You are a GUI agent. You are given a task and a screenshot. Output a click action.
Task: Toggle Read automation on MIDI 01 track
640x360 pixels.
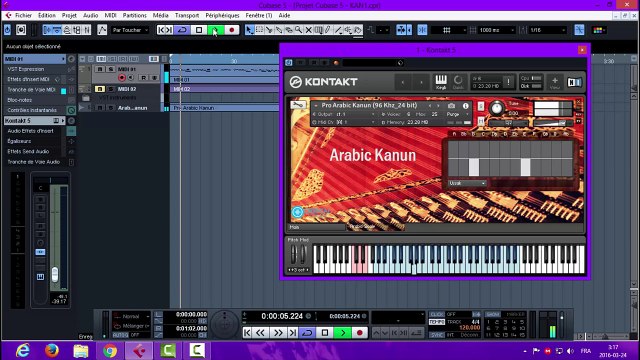click(144, 78)
